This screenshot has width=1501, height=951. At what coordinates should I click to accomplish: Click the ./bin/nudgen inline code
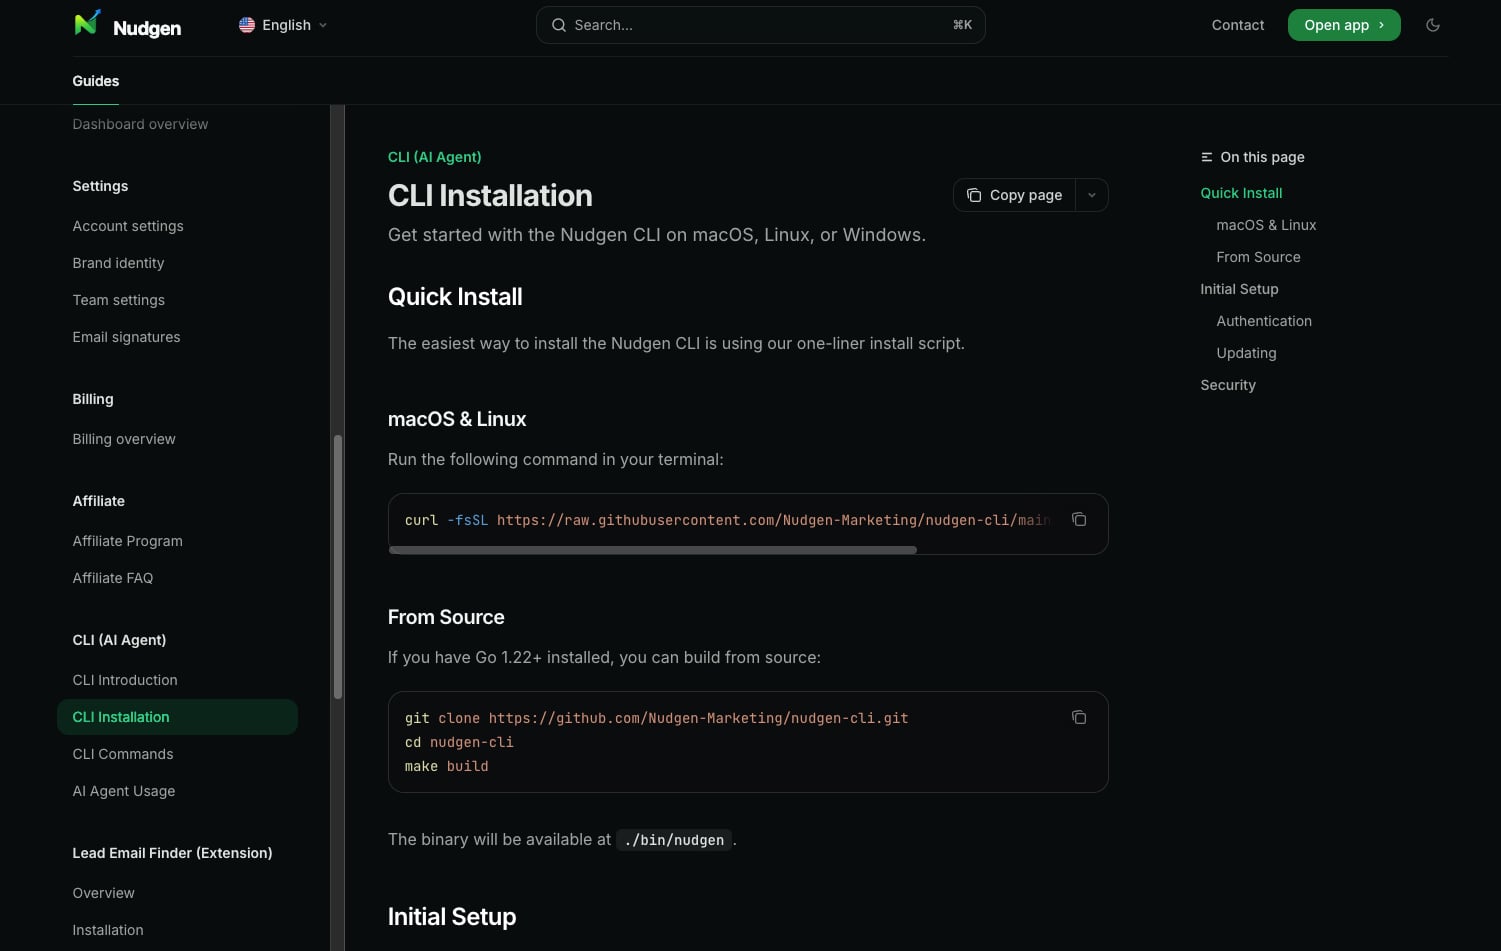(674, 840)
